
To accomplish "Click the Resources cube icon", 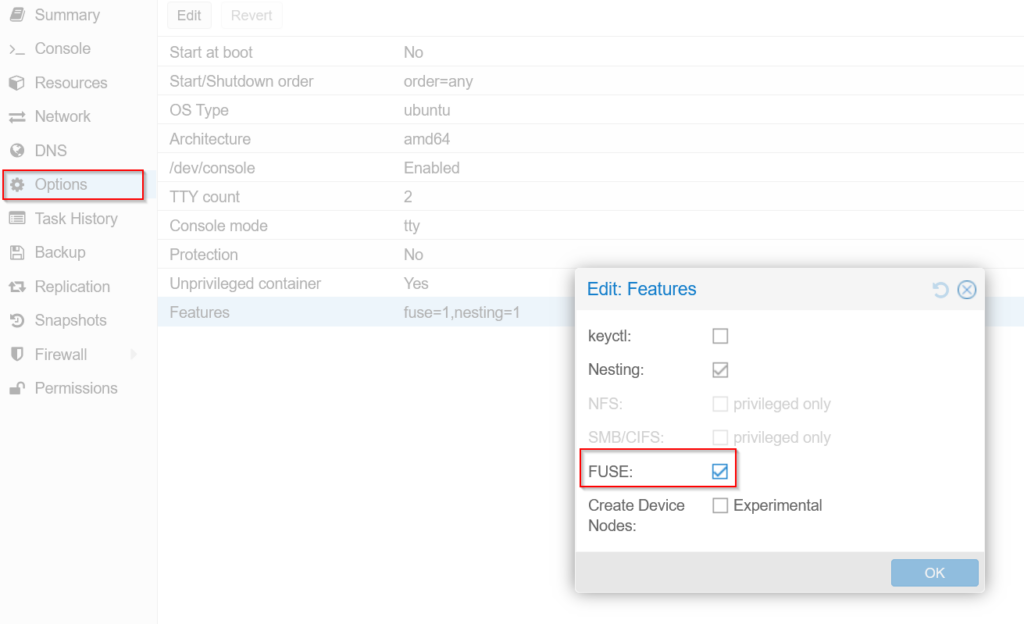I will click(x=18, y=82).
